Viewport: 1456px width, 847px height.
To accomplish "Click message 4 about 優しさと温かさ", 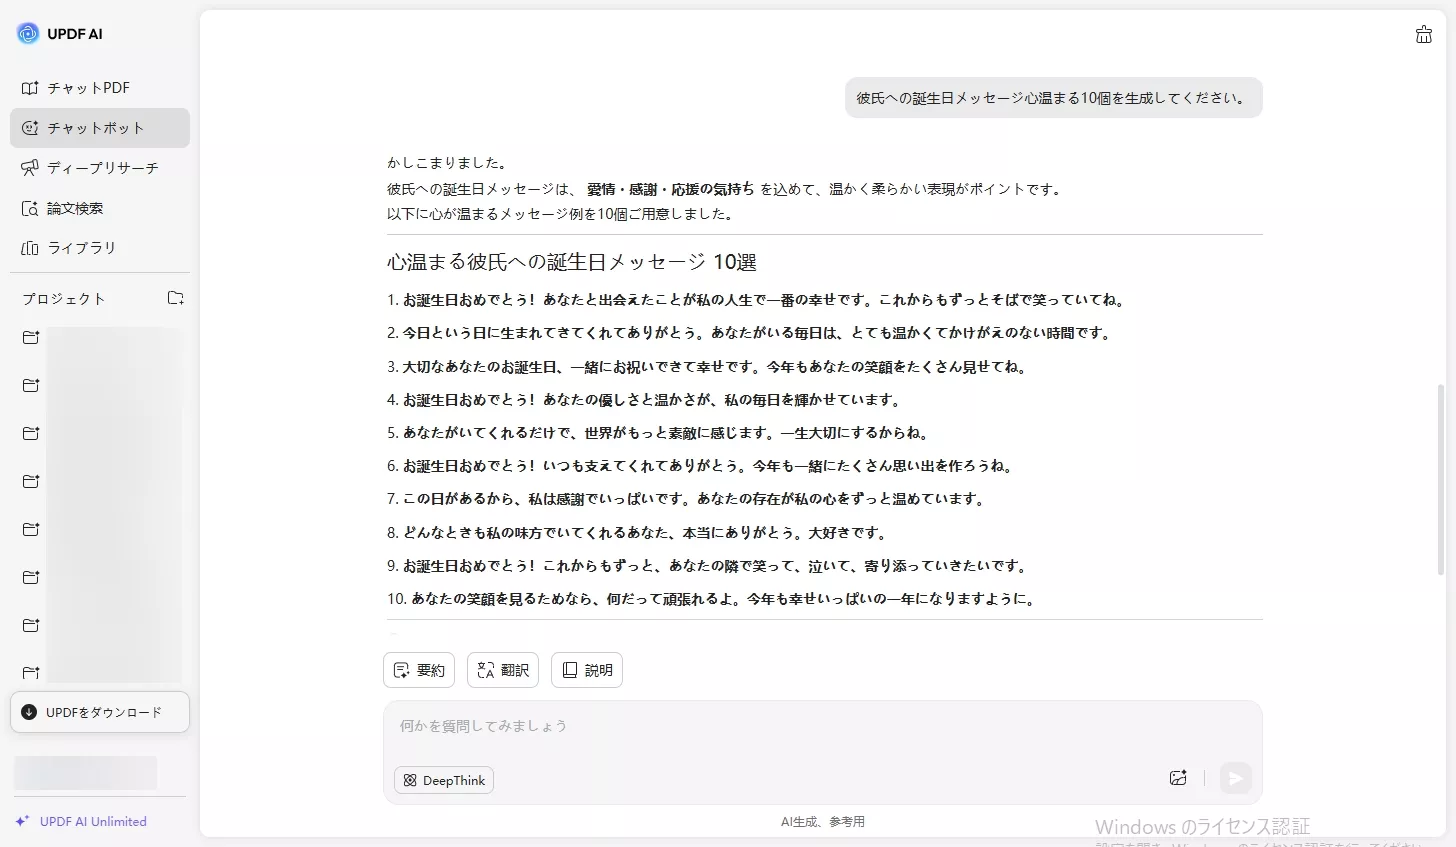I will [645, 400].
